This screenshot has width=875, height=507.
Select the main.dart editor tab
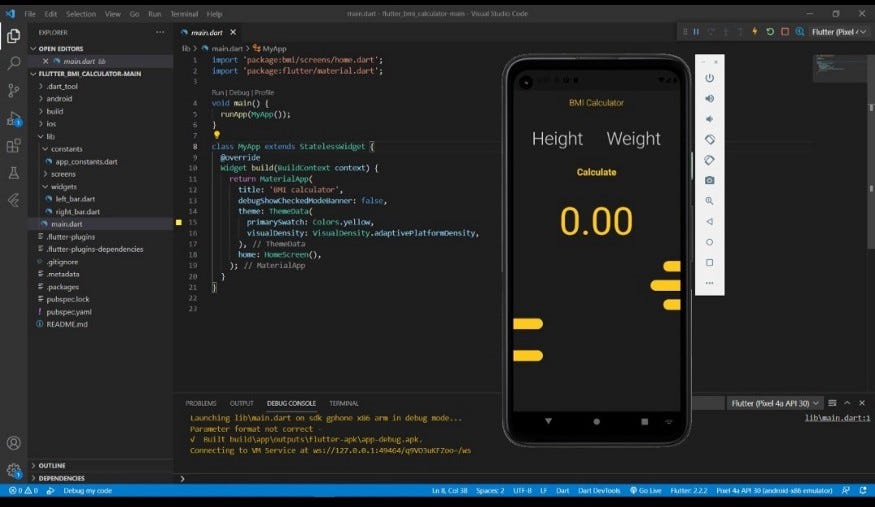pyautogui.click(x=208, y=32)
